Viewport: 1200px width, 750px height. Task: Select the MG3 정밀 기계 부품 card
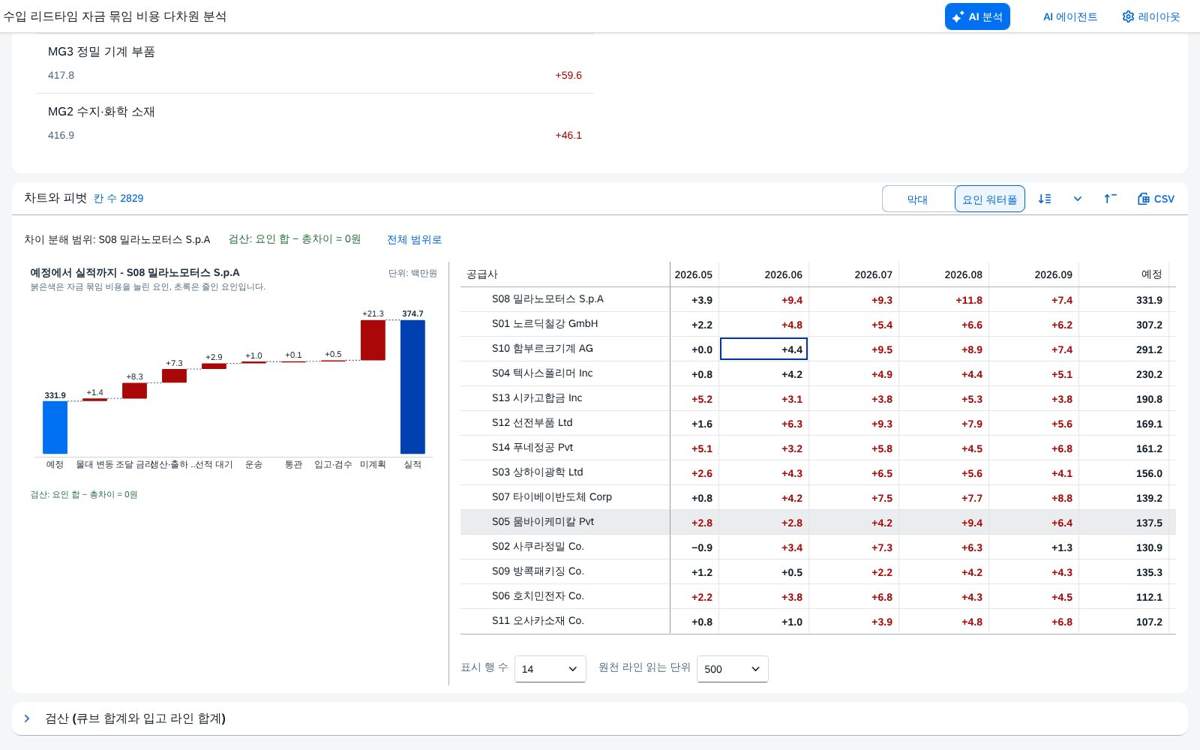coord(315,63)
